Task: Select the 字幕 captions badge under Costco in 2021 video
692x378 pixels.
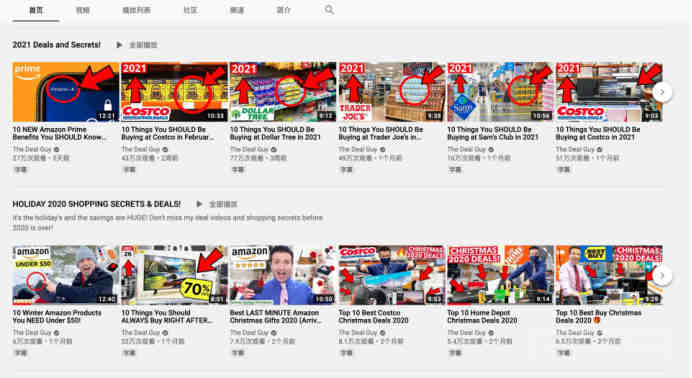Action: [x=564, y=169]
